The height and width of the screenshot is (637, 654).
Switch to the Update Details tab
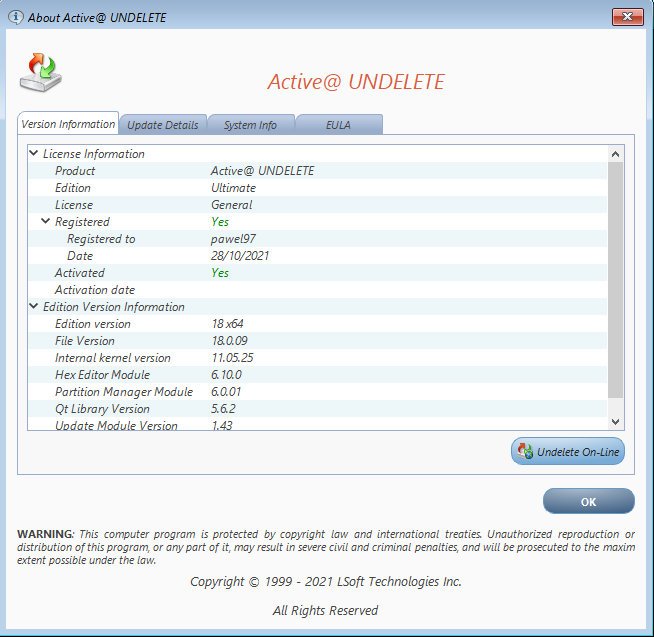pyautogui.click(x=163, y=125)
